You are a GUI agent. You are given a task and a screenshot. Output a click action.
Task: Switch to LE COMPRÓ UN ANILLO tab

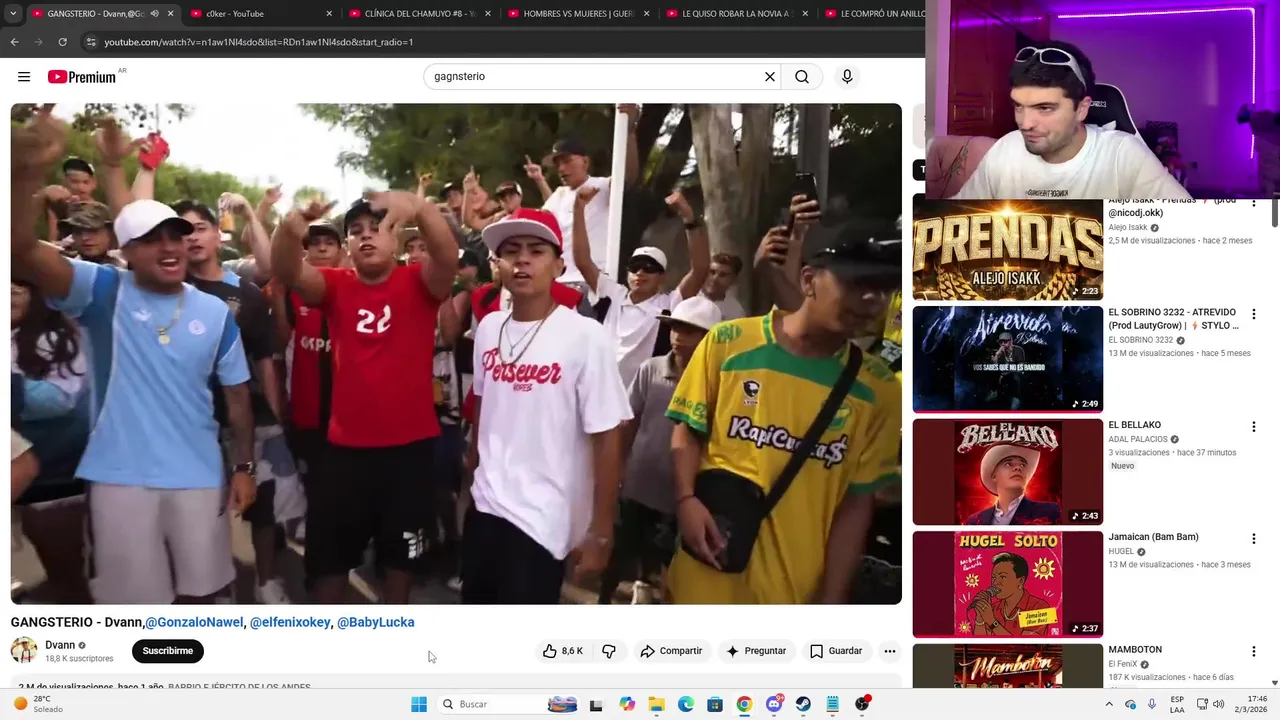tap(873, 14)
